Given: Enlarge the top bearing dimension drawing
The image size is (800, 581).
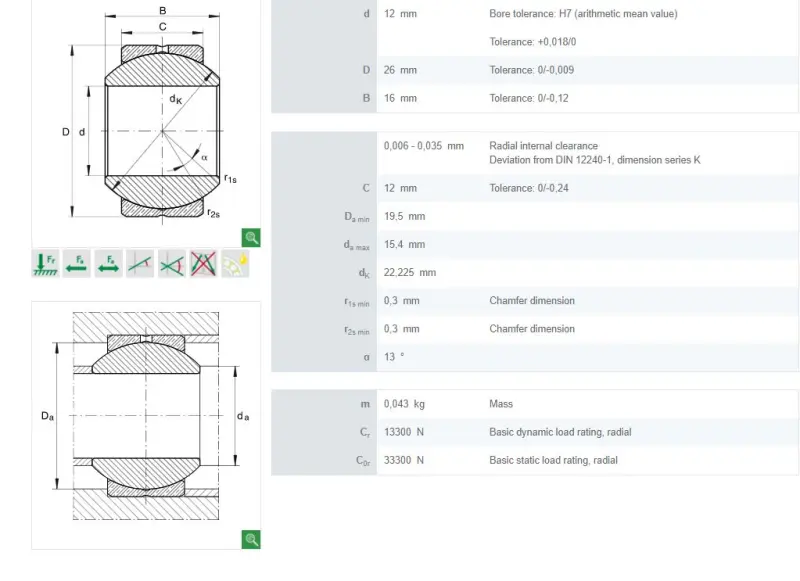Looking at the screenshot, I should [x=251, y=238].
